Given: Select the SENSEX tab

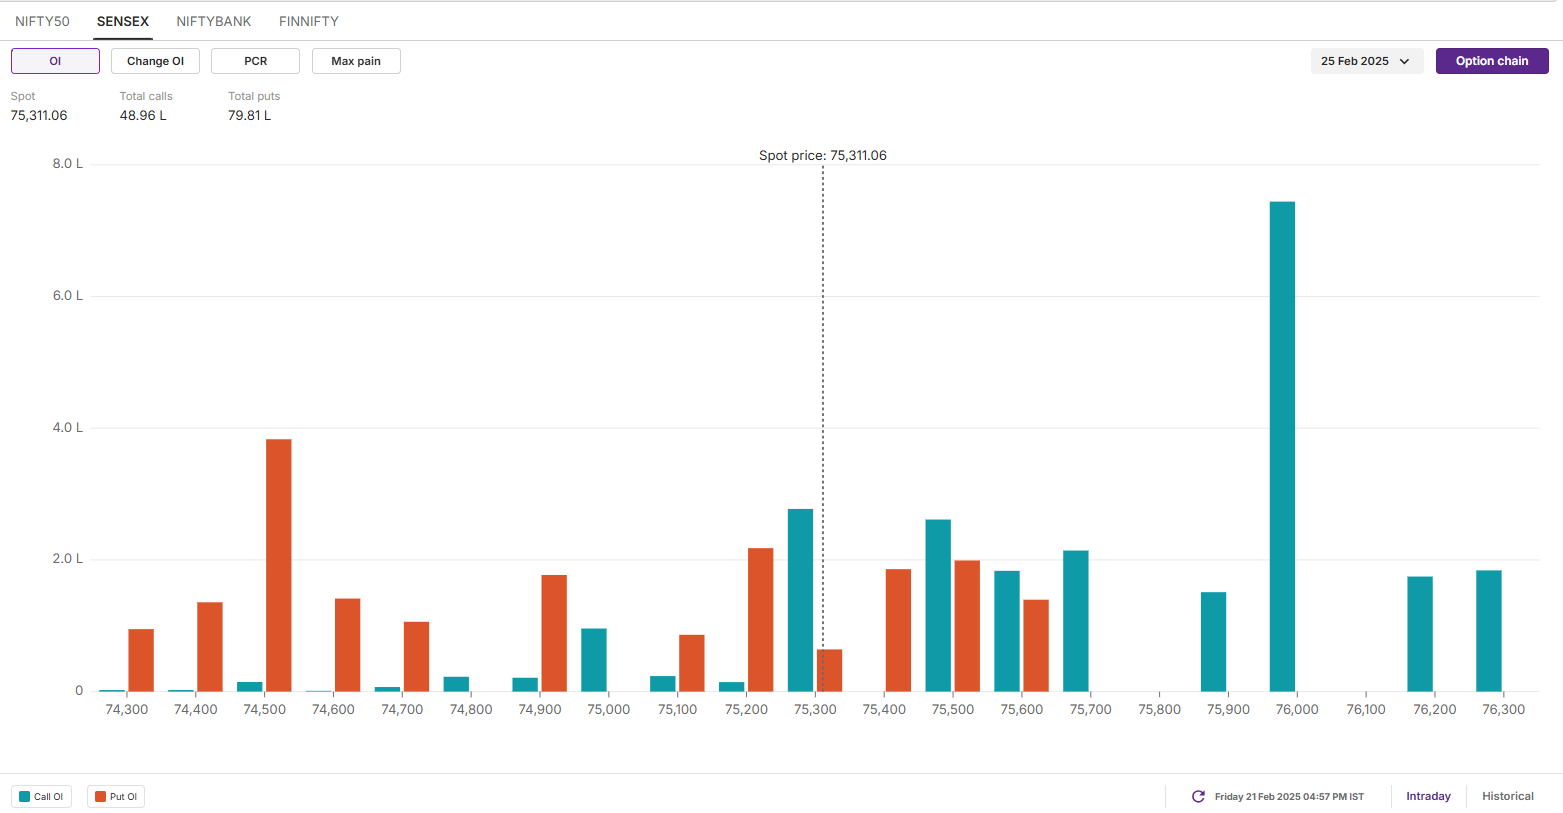Looking at the screenshot, I should (123, 21).
